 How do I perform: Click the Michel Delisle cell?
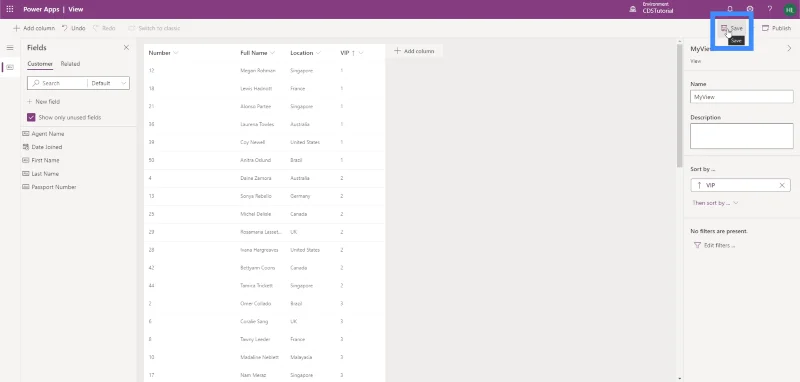tap(255, 214)
